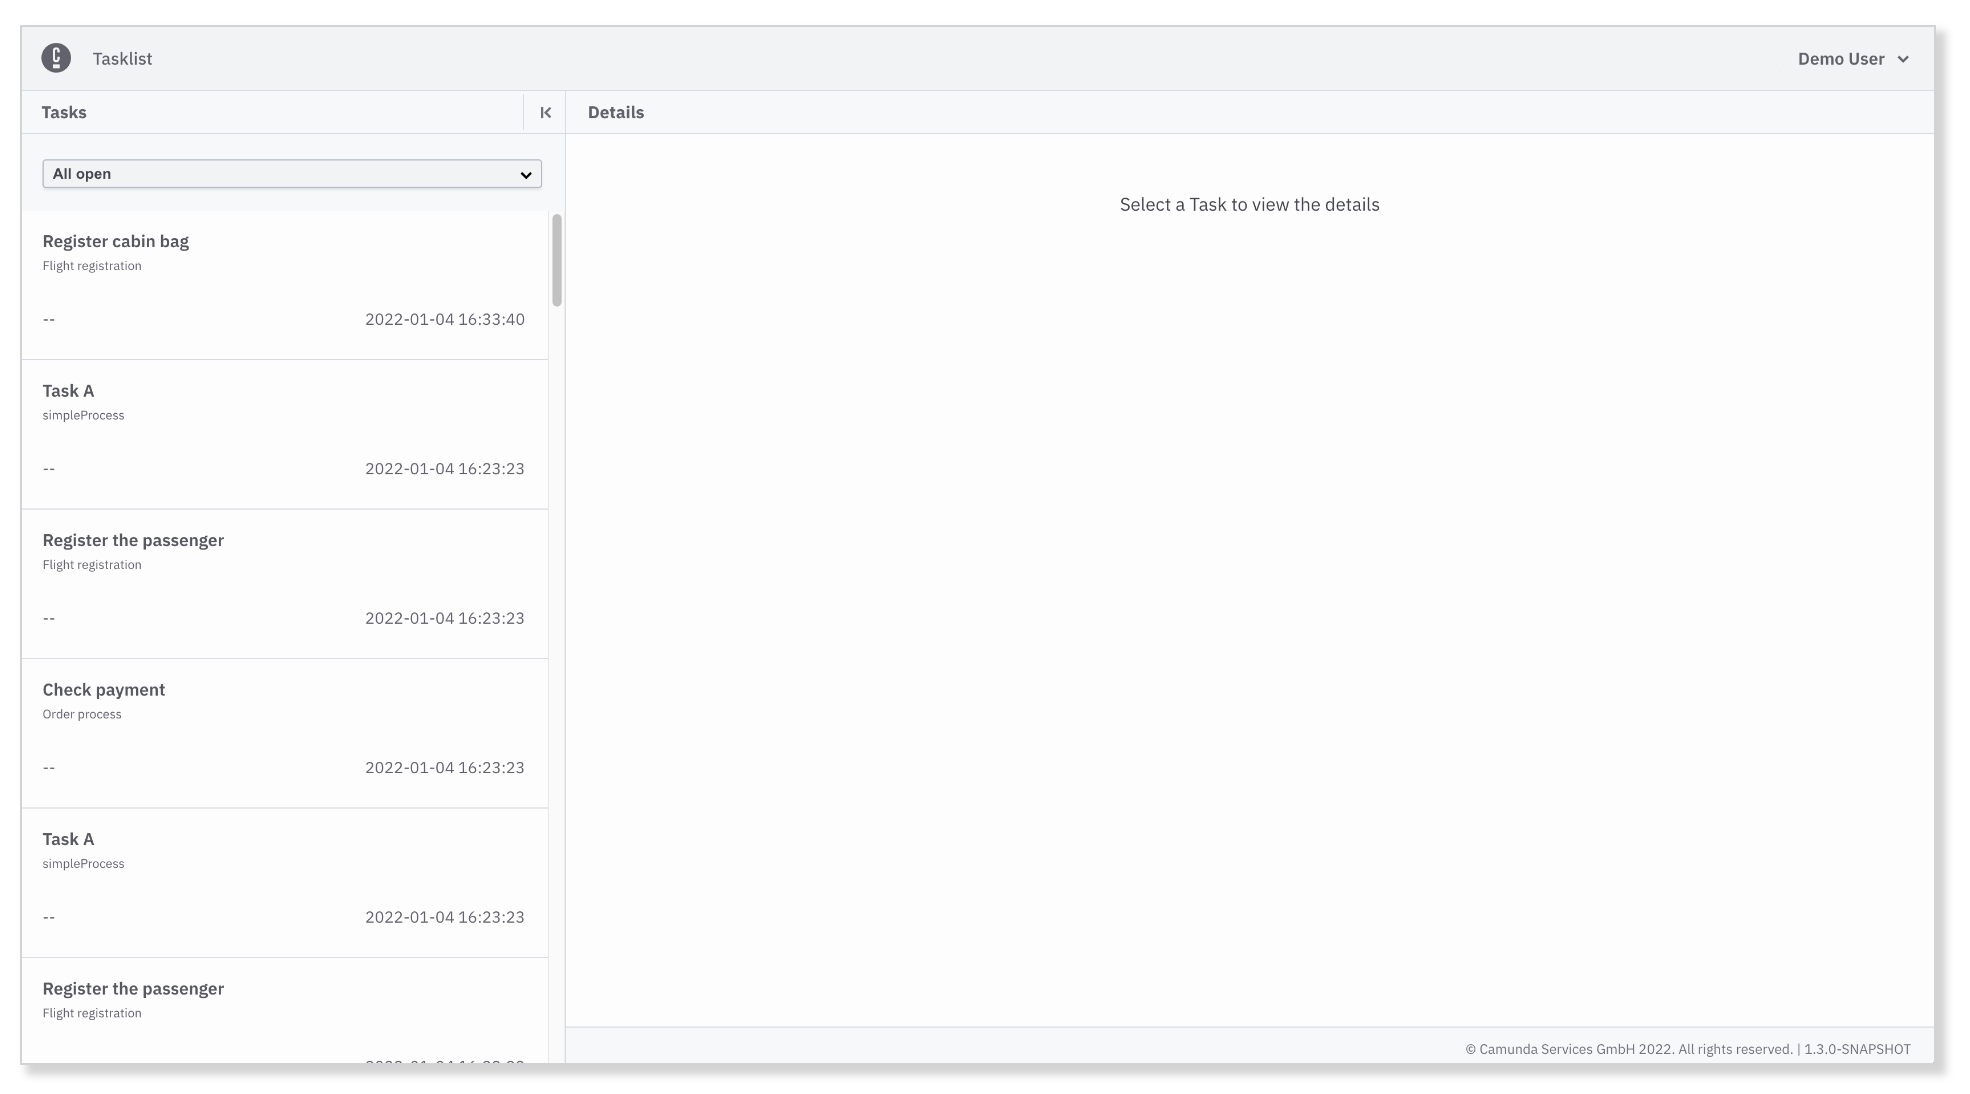Open the Demo User menu
This screenshot has width=1970, height=1094.
tap(1853, 59)
